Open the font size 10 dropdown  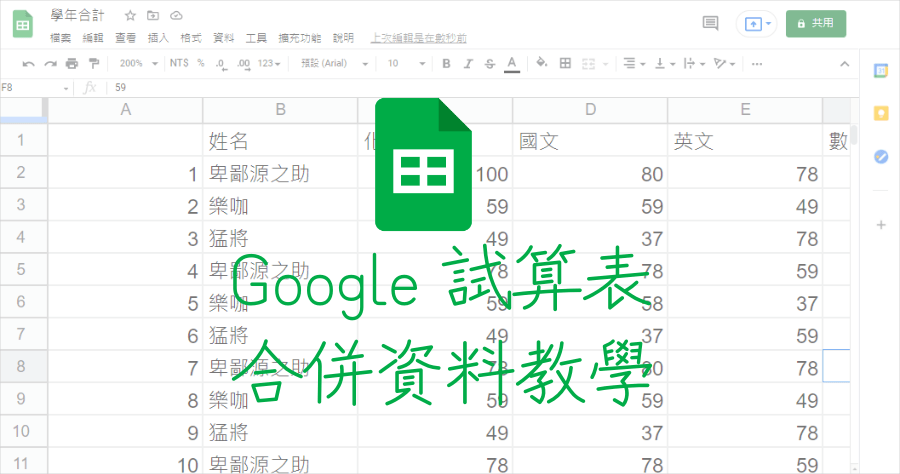coord(406,63)
